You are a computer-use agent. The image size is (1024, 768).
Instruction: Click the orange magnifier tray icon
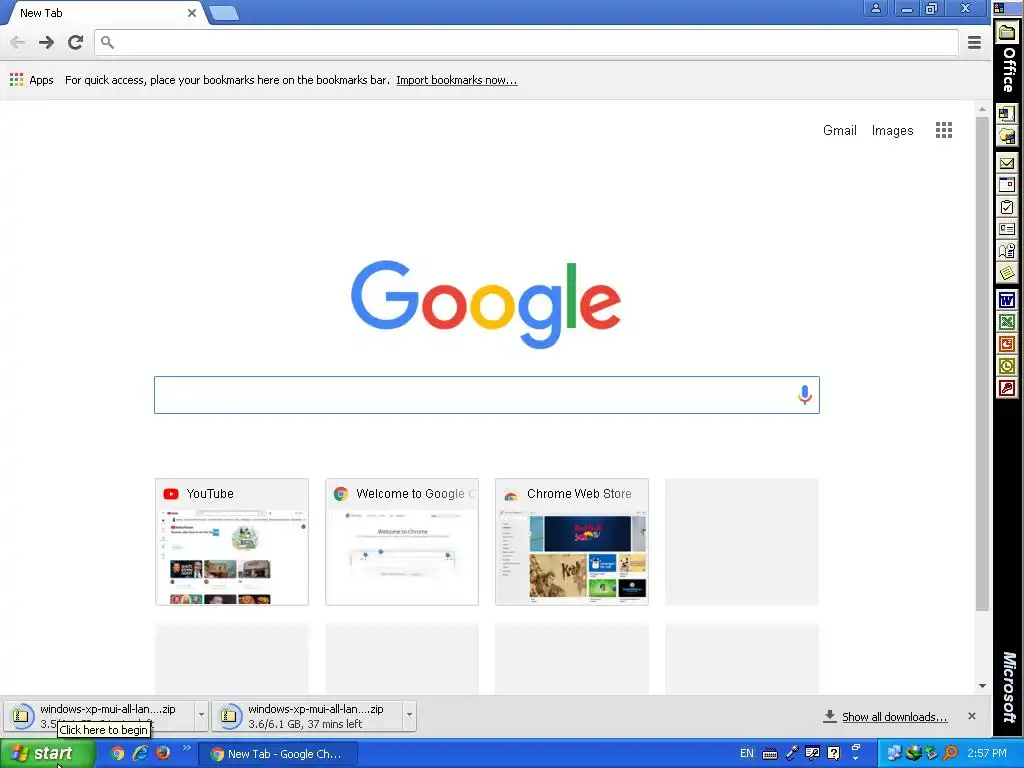[950, 753]
